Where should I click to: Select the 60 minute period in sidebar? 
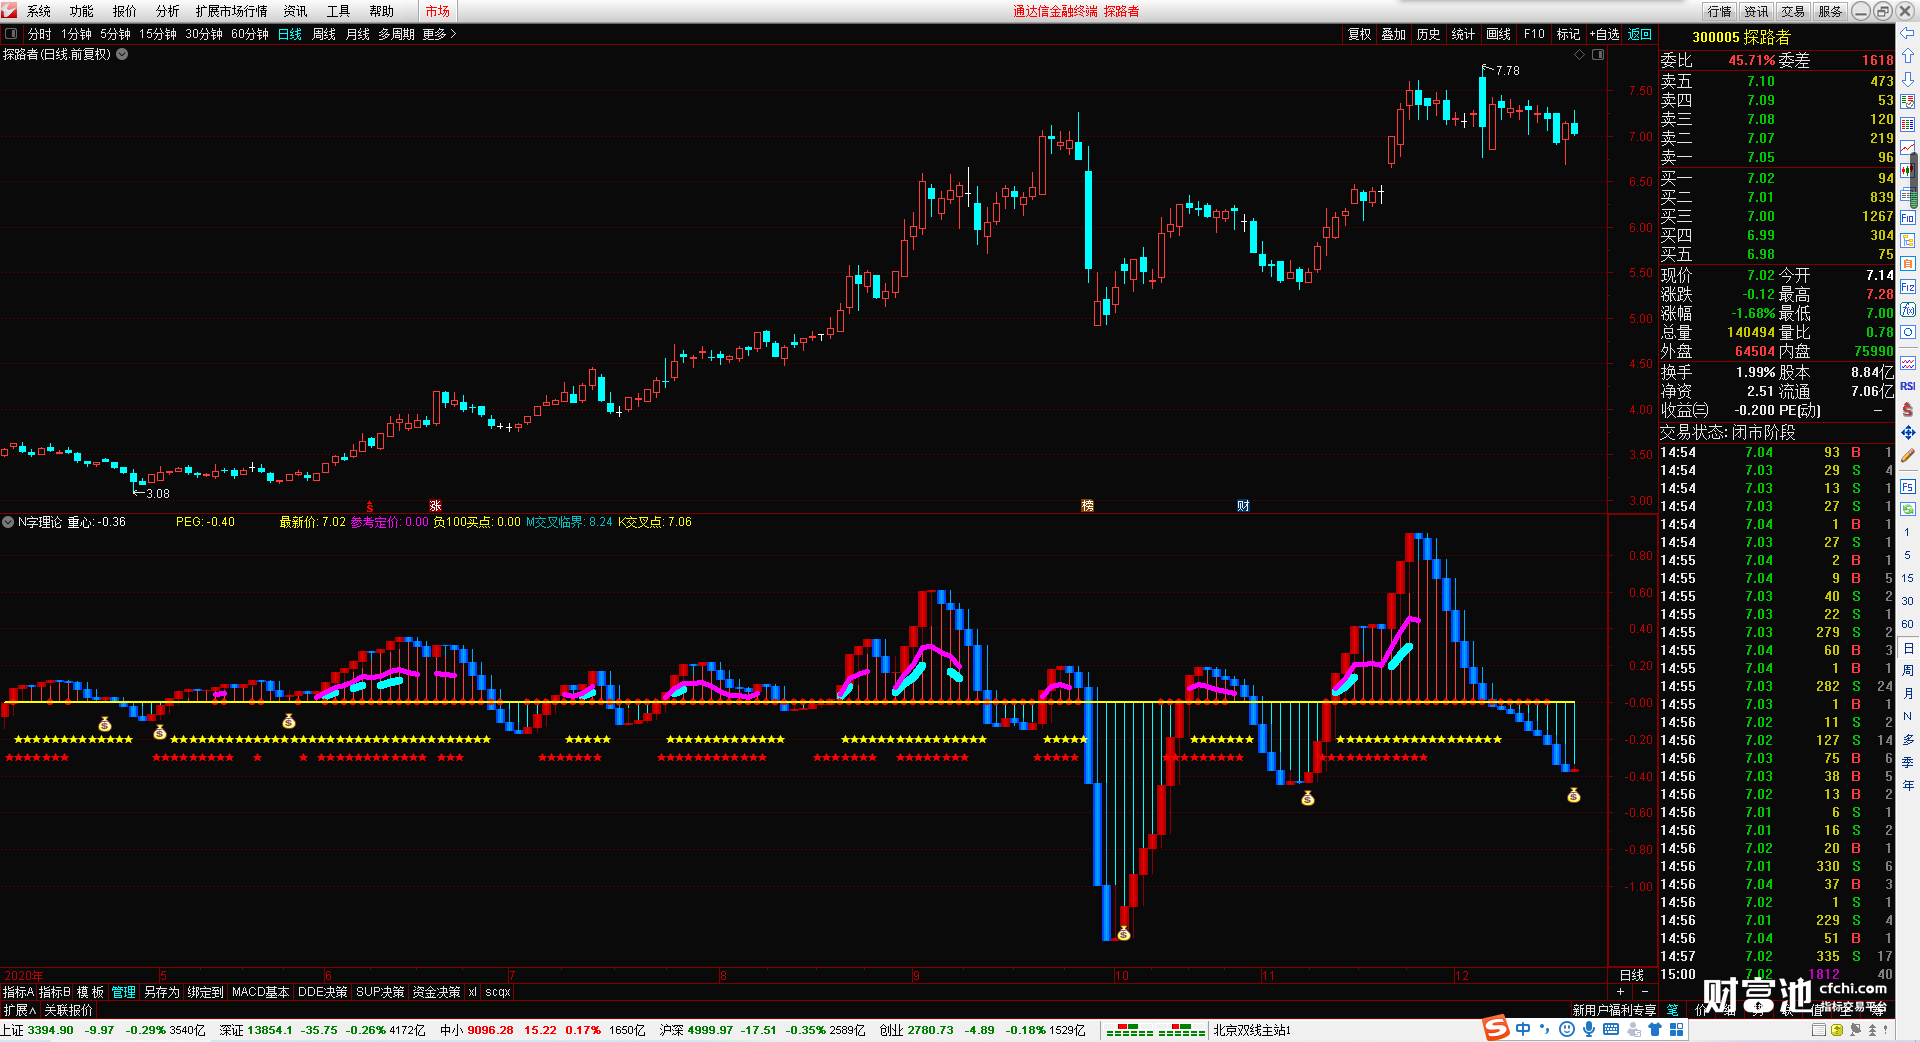pos(1907,624)
